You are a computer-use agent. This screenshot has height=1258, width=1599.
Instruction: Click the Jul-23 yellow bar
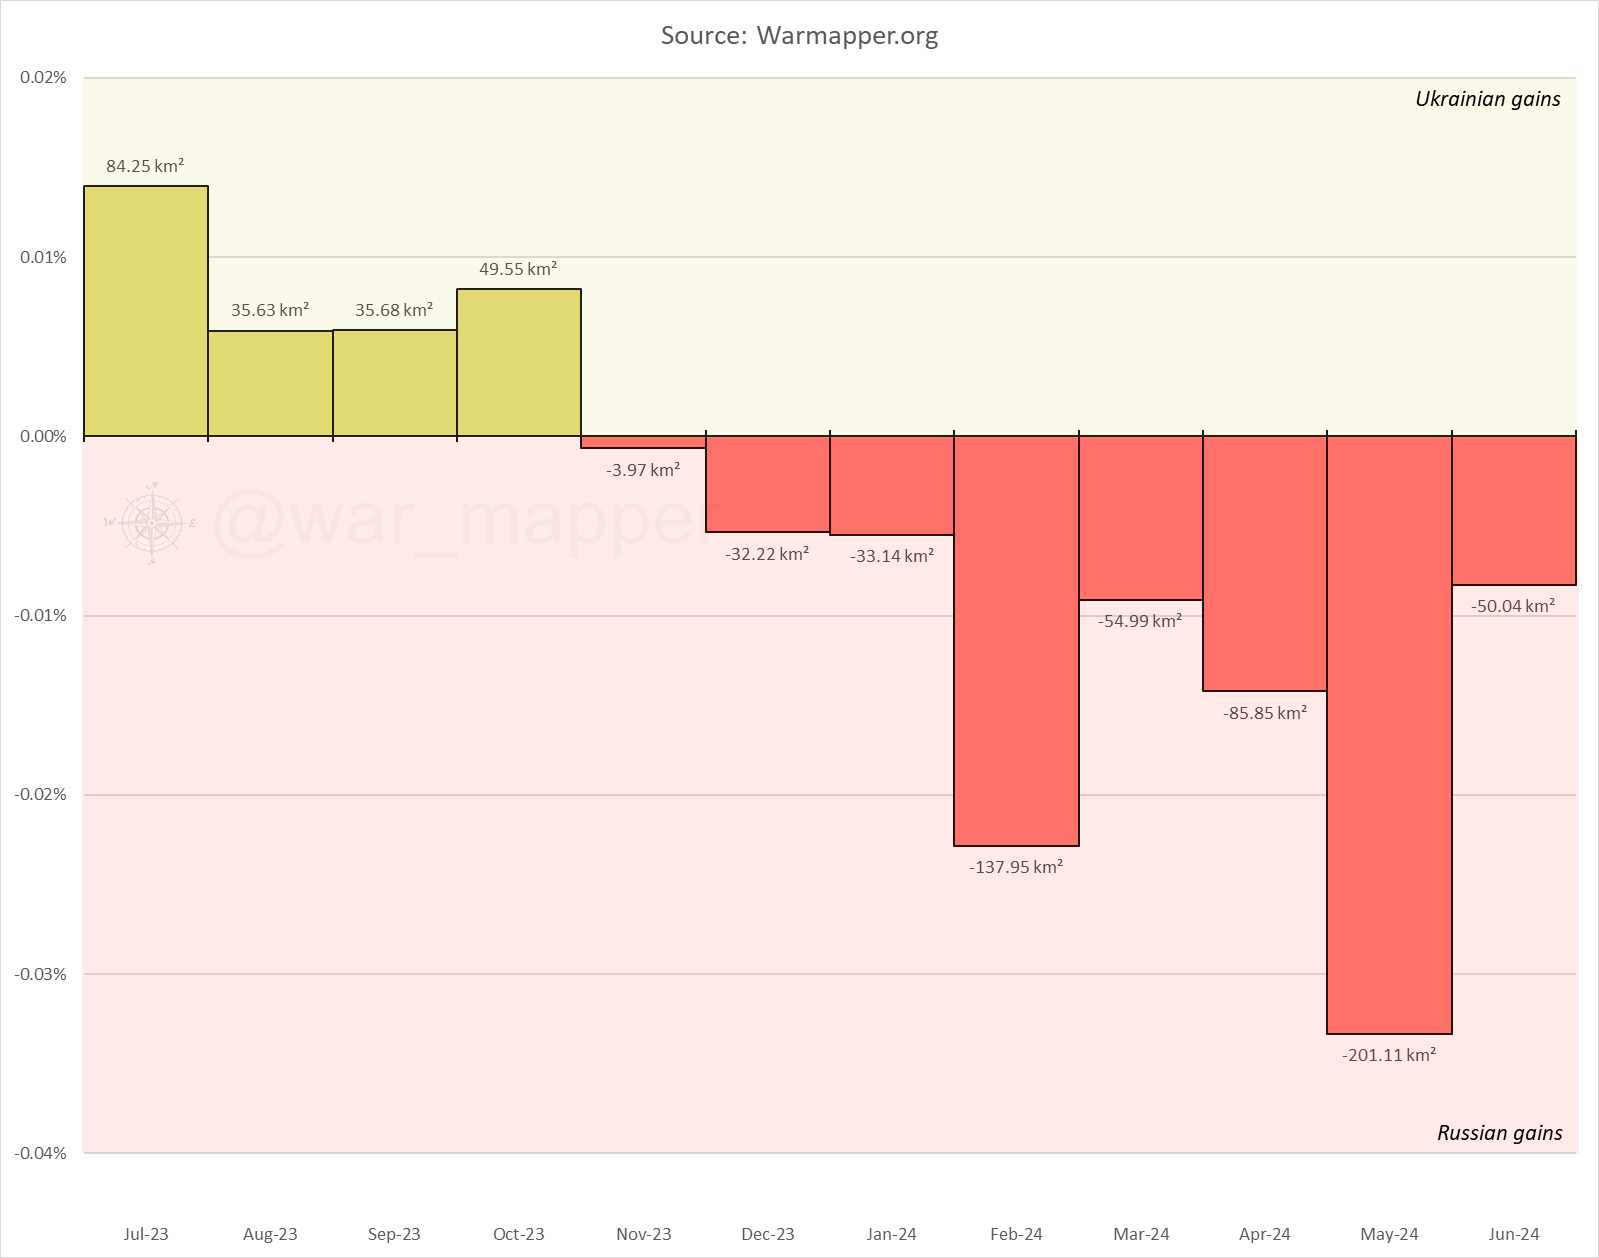(x=146, y=311)
